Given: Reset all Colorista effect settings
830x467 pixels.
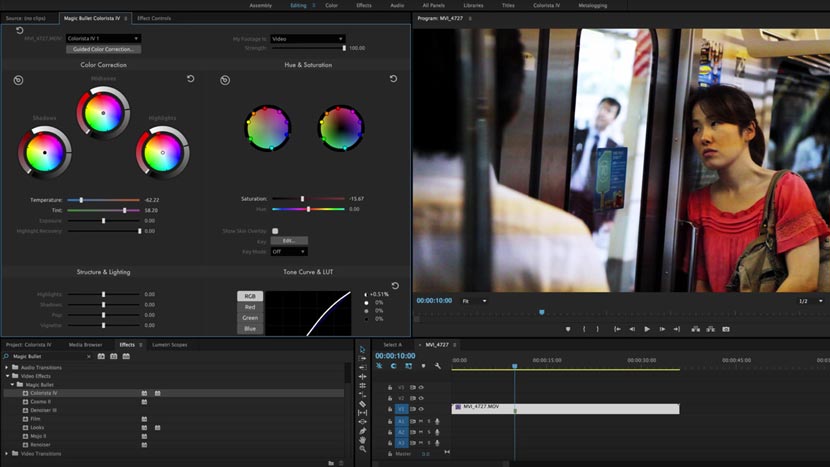Looking at the screenshot, I should click(x=20, y=31).
